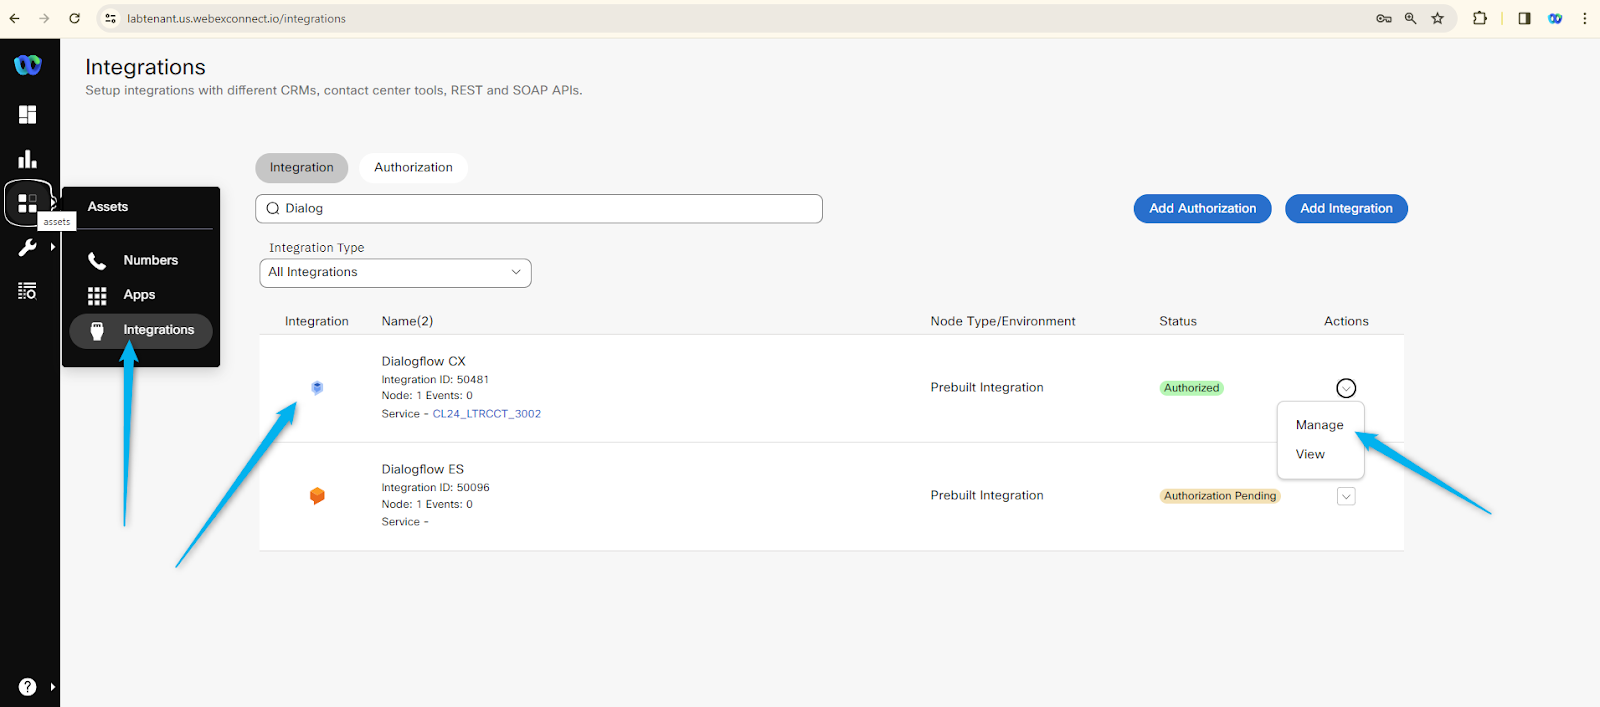Click the Assets menu header
The image size is (1600, 707).
click(108, 207)
